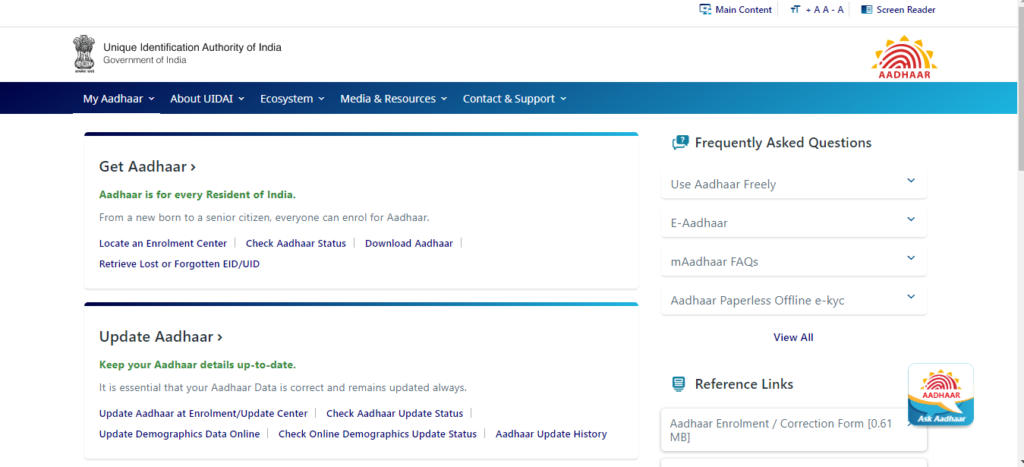Image resolution: width=1024 pixels, height=467 pixels.
Task: Increase font size with + A
Action: pyautogui.click(x=812, y=10)
